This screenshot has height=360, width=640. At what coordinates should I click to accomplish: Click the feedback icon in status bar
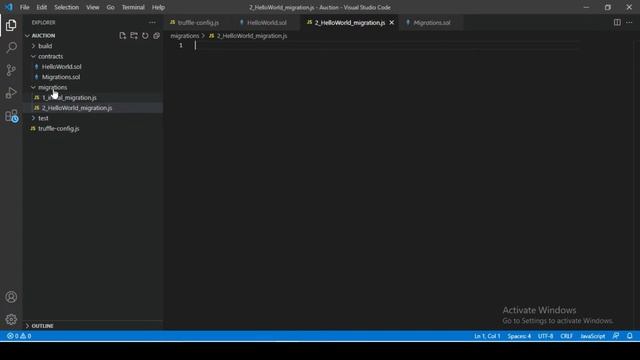[x=616, y=336]
